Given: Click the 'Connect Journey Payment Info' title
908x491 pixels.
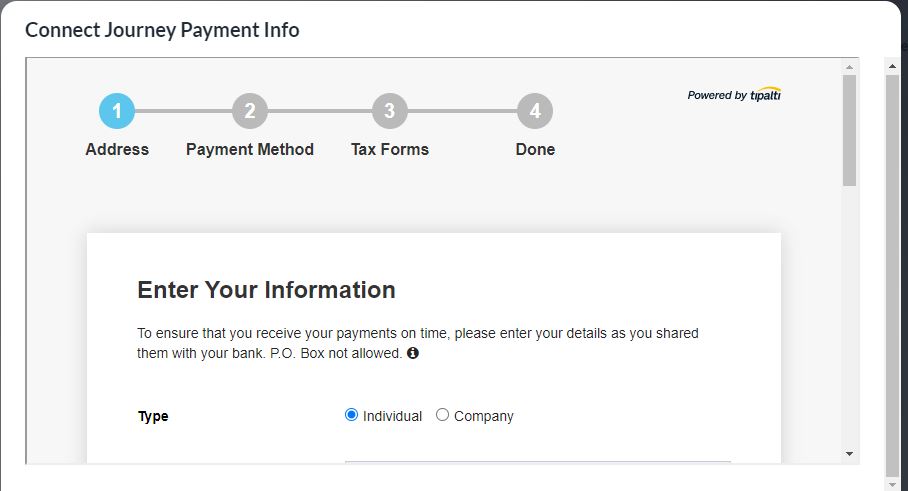Looking at the screenshot, I should (162, 30).
